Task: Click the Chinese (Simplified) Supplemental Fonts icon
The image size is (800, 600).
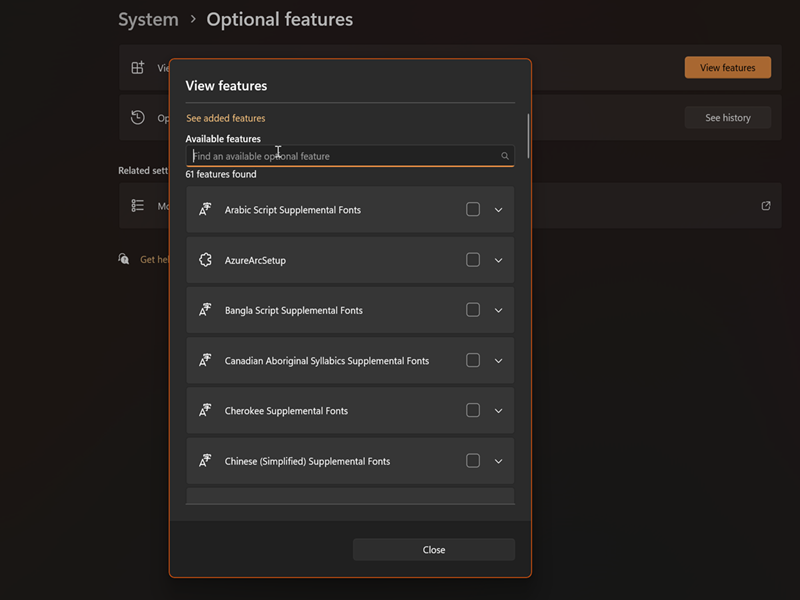Action: pyautogui.click(x=205, y=461)
